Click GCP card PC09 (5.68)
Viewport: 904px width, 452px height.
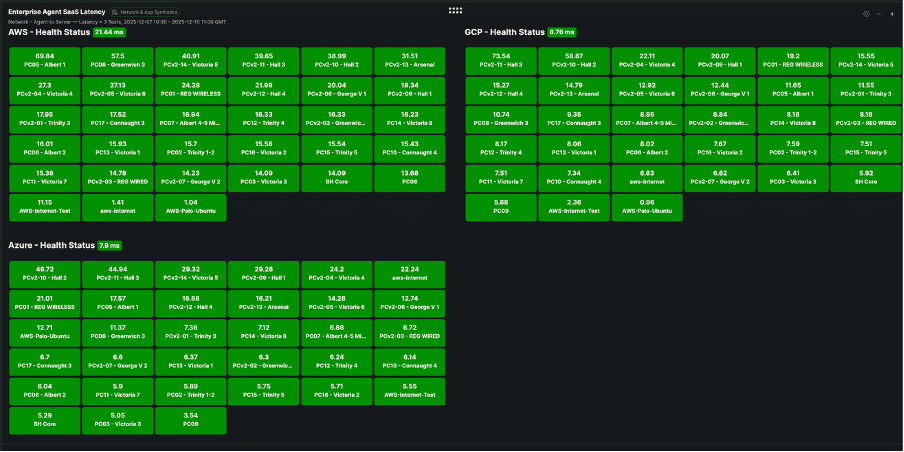click(x=501, y=208)
